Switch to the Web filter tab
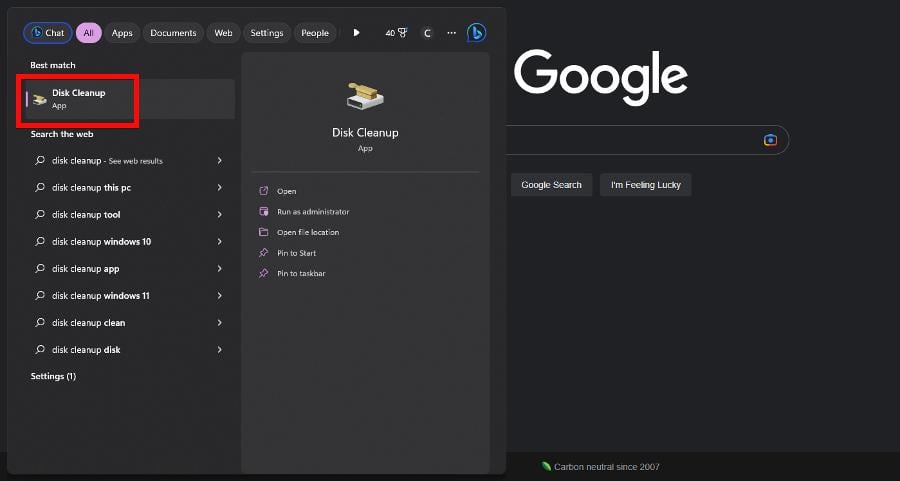 click(x=223, y=33)
